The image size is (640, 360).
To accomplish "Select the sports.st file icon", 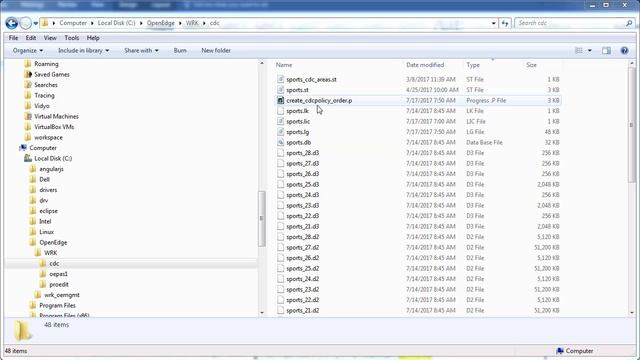I will click(280, 90).
